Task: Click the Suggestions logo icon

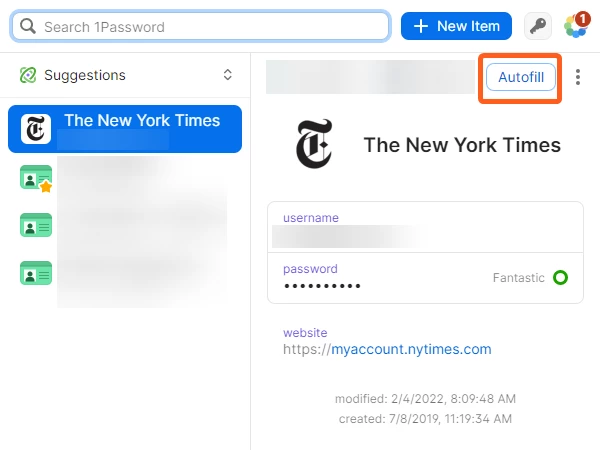Action: click(x=28, y=75)
